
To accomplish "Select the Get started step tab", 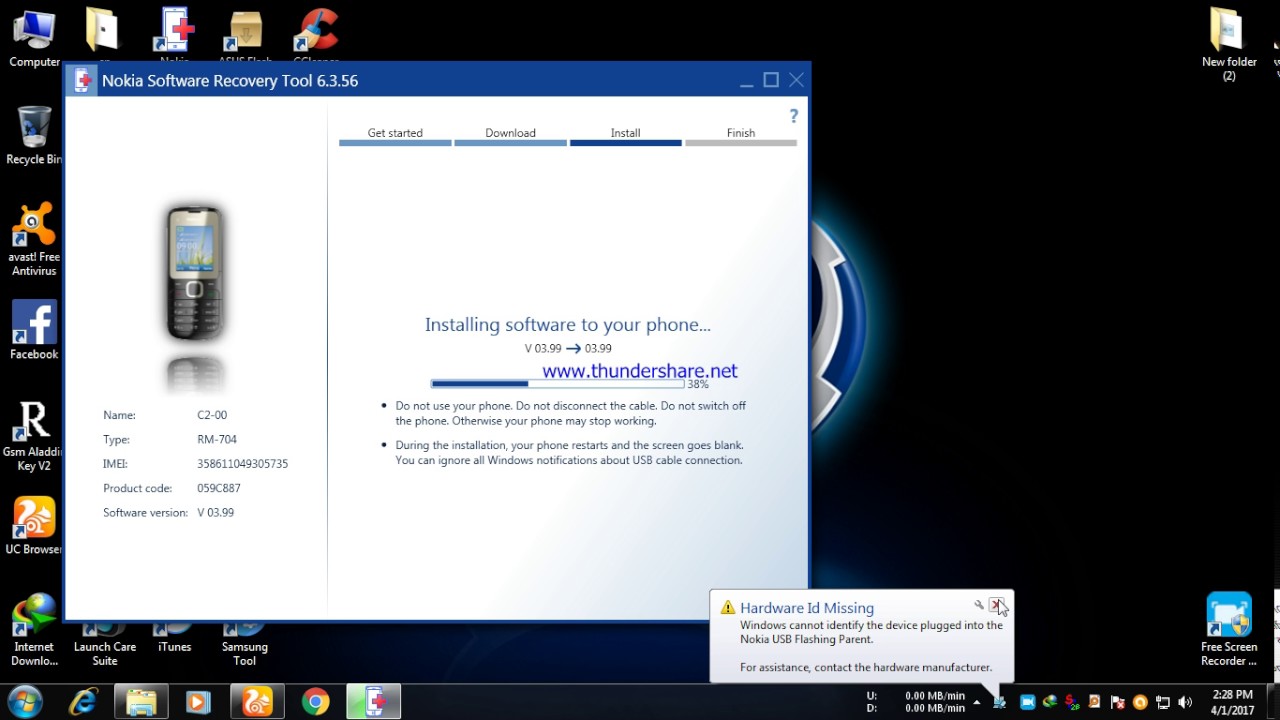I will point(395,136).
